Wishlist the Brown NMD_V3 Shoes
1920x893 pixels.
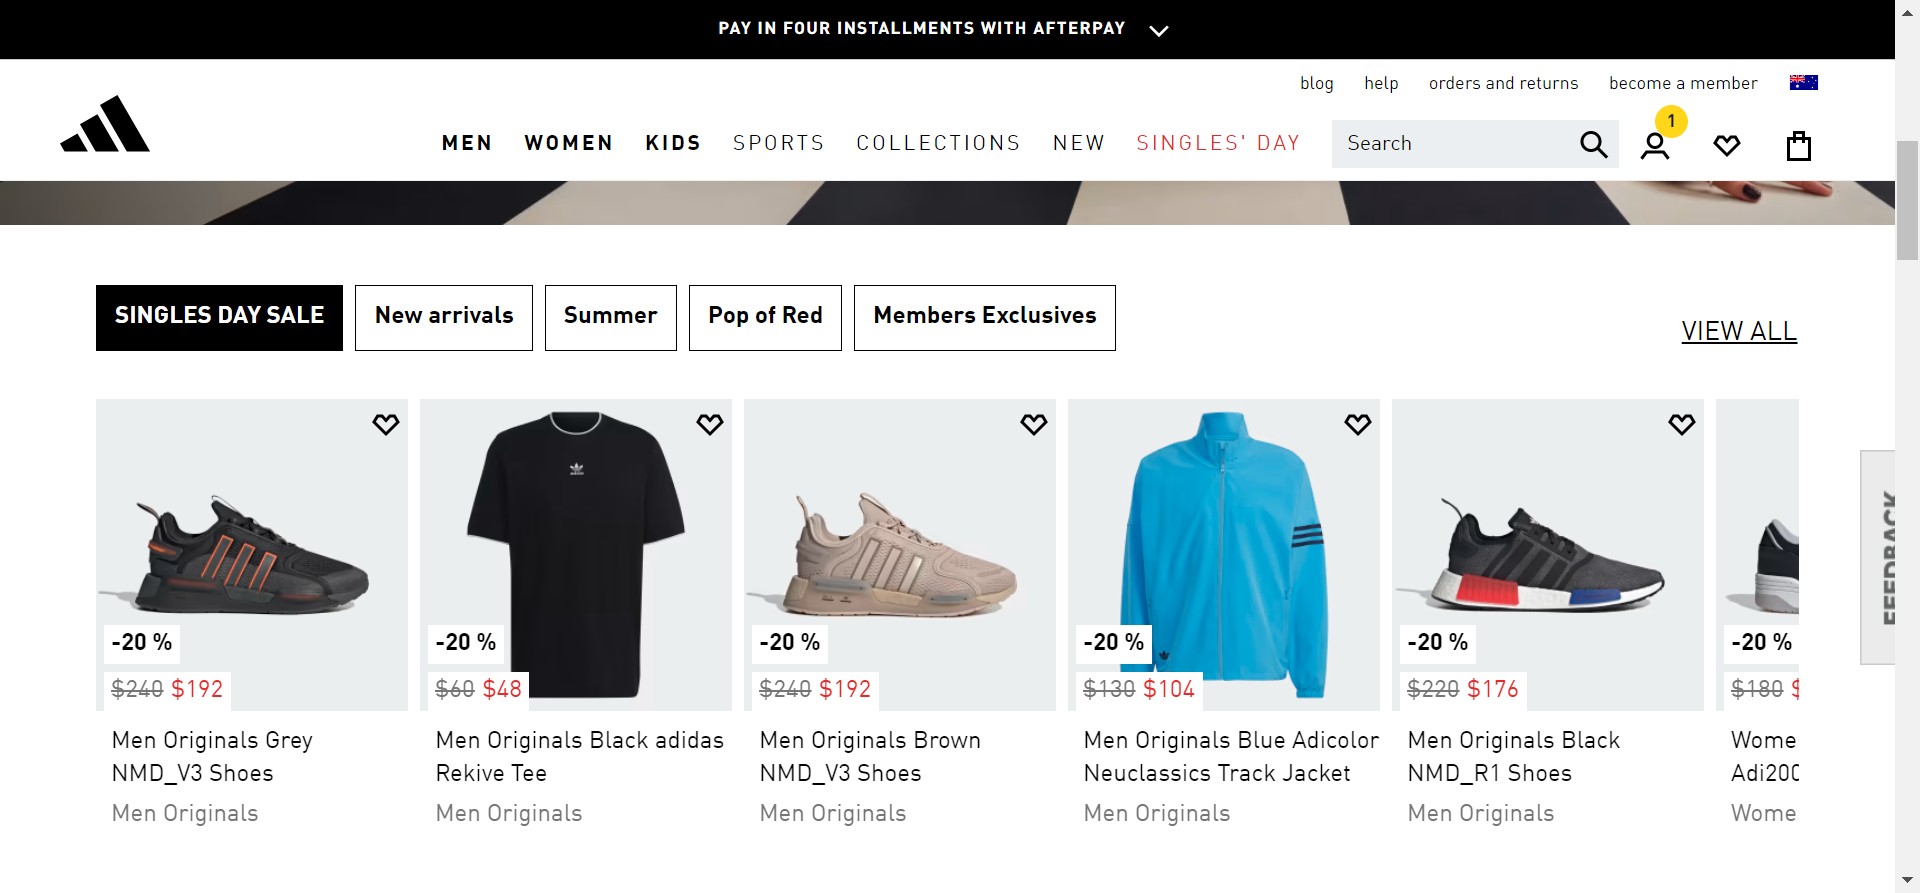click(1034, 424)
